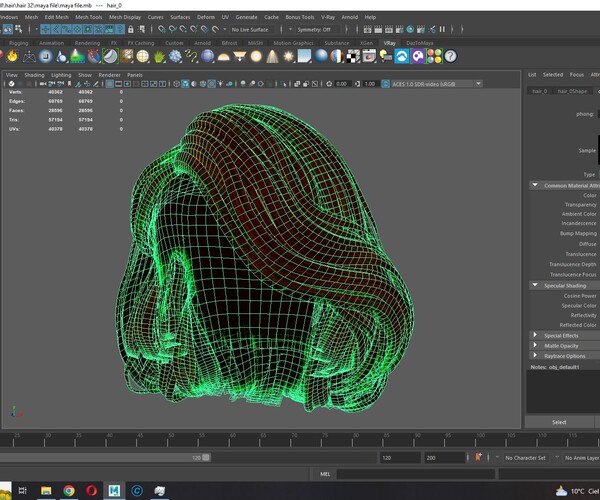The image size is (600, 500).
Task: Toggle smooth shade all in panel toolbar
Action: (185, 84)
